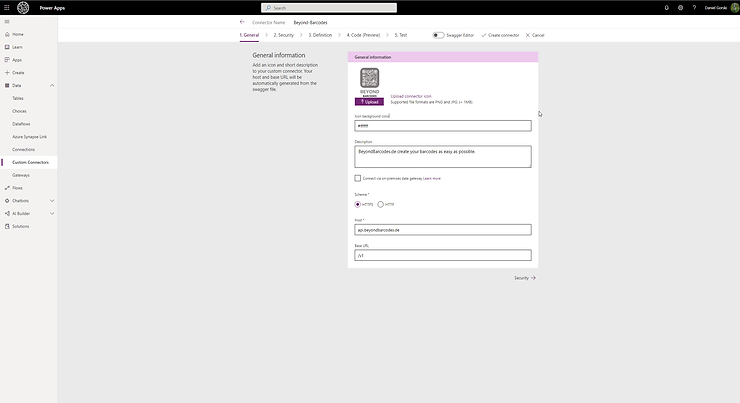Open Solutions from the sidebar icon

pyautogui.click(x=6, y=226)
